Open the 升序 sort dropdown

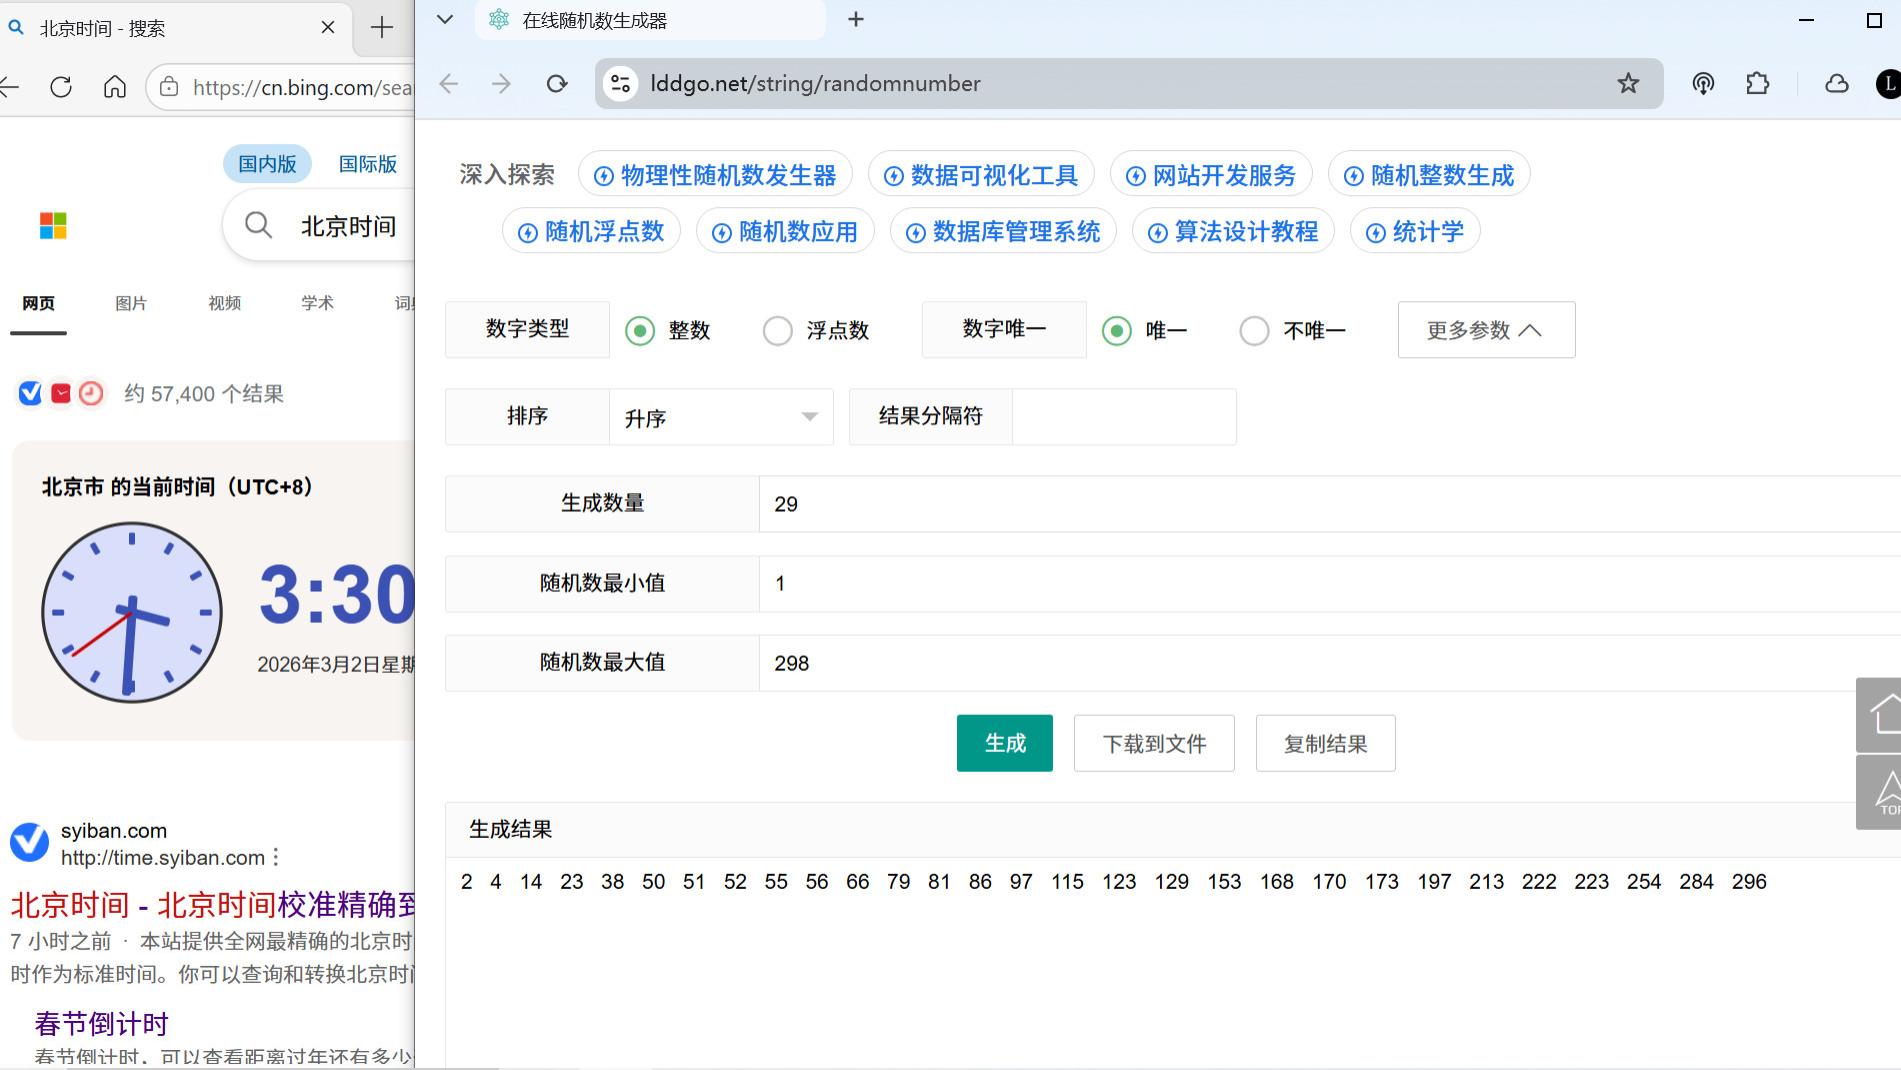720,417
